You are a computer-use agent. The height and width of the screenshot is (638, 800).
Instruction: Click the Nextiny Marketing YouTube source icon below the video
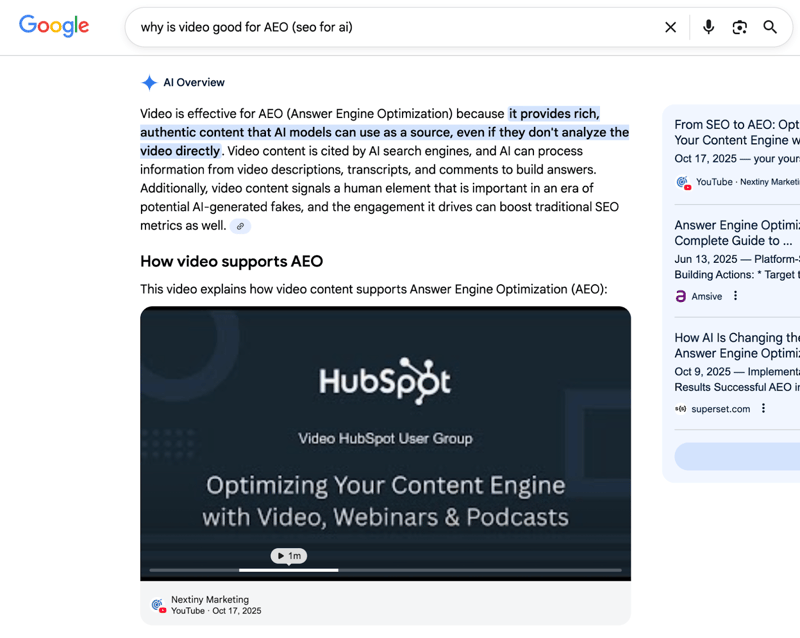157,605
